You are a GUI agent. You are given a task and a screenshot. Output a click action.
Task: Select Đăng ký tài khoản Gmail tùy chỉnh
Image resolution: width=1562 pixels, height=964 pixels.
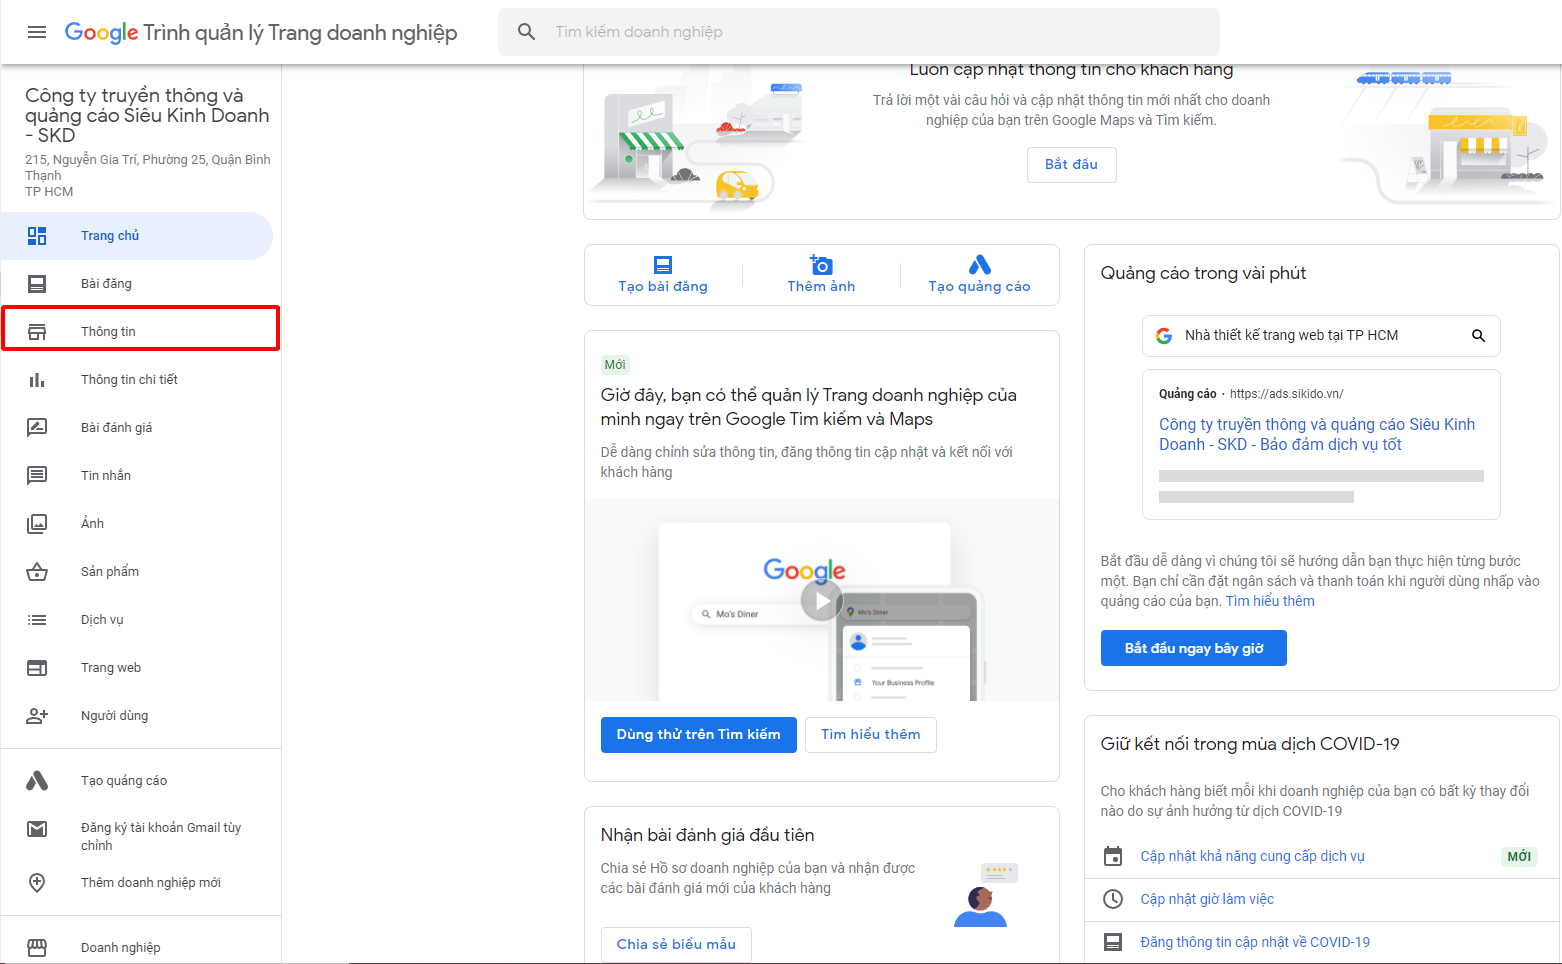coord(137,836)
